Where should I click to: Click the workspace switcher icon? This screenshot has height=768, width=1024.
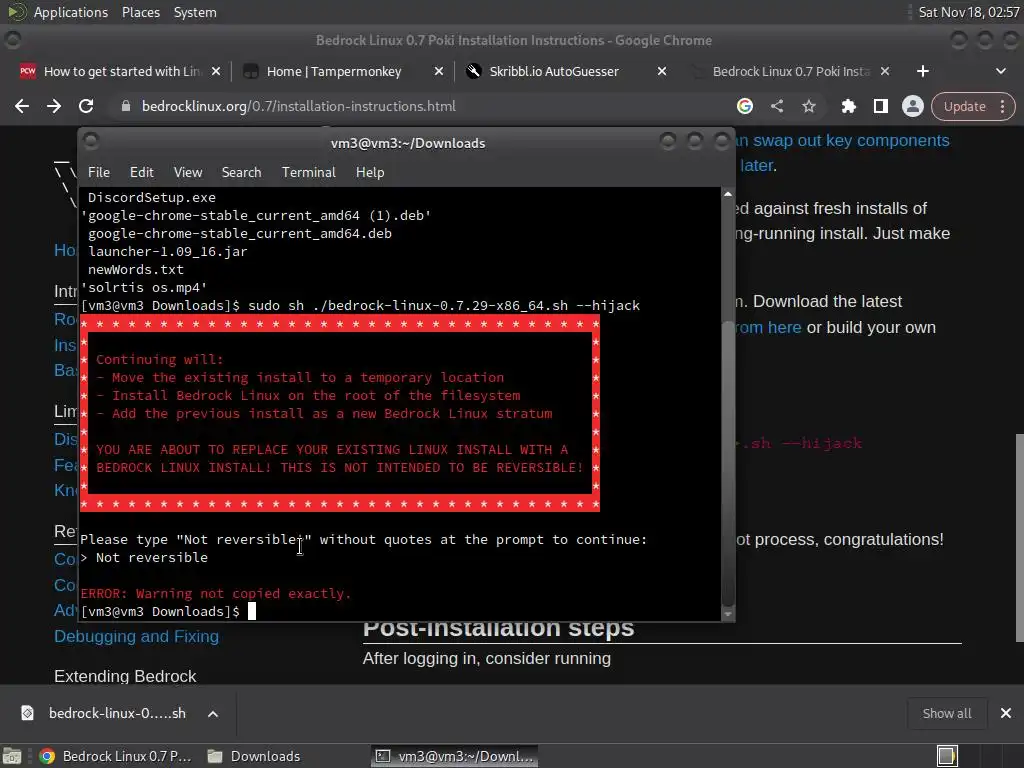pos(947,756)
